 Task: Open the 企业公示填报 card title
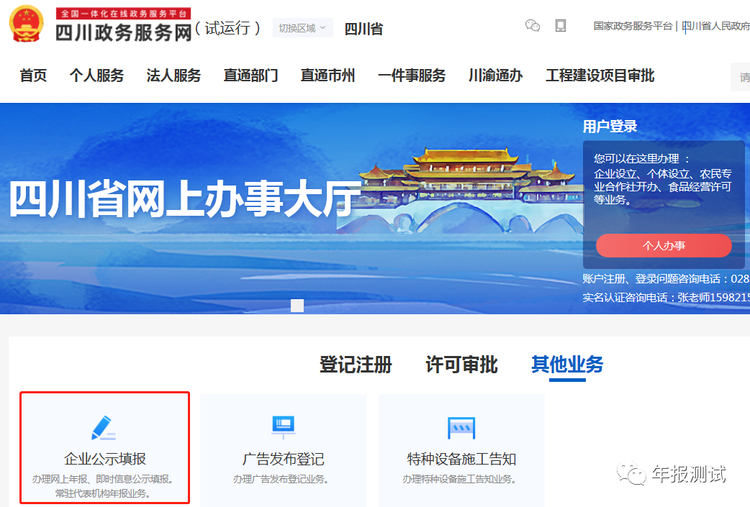coord(105,459)
